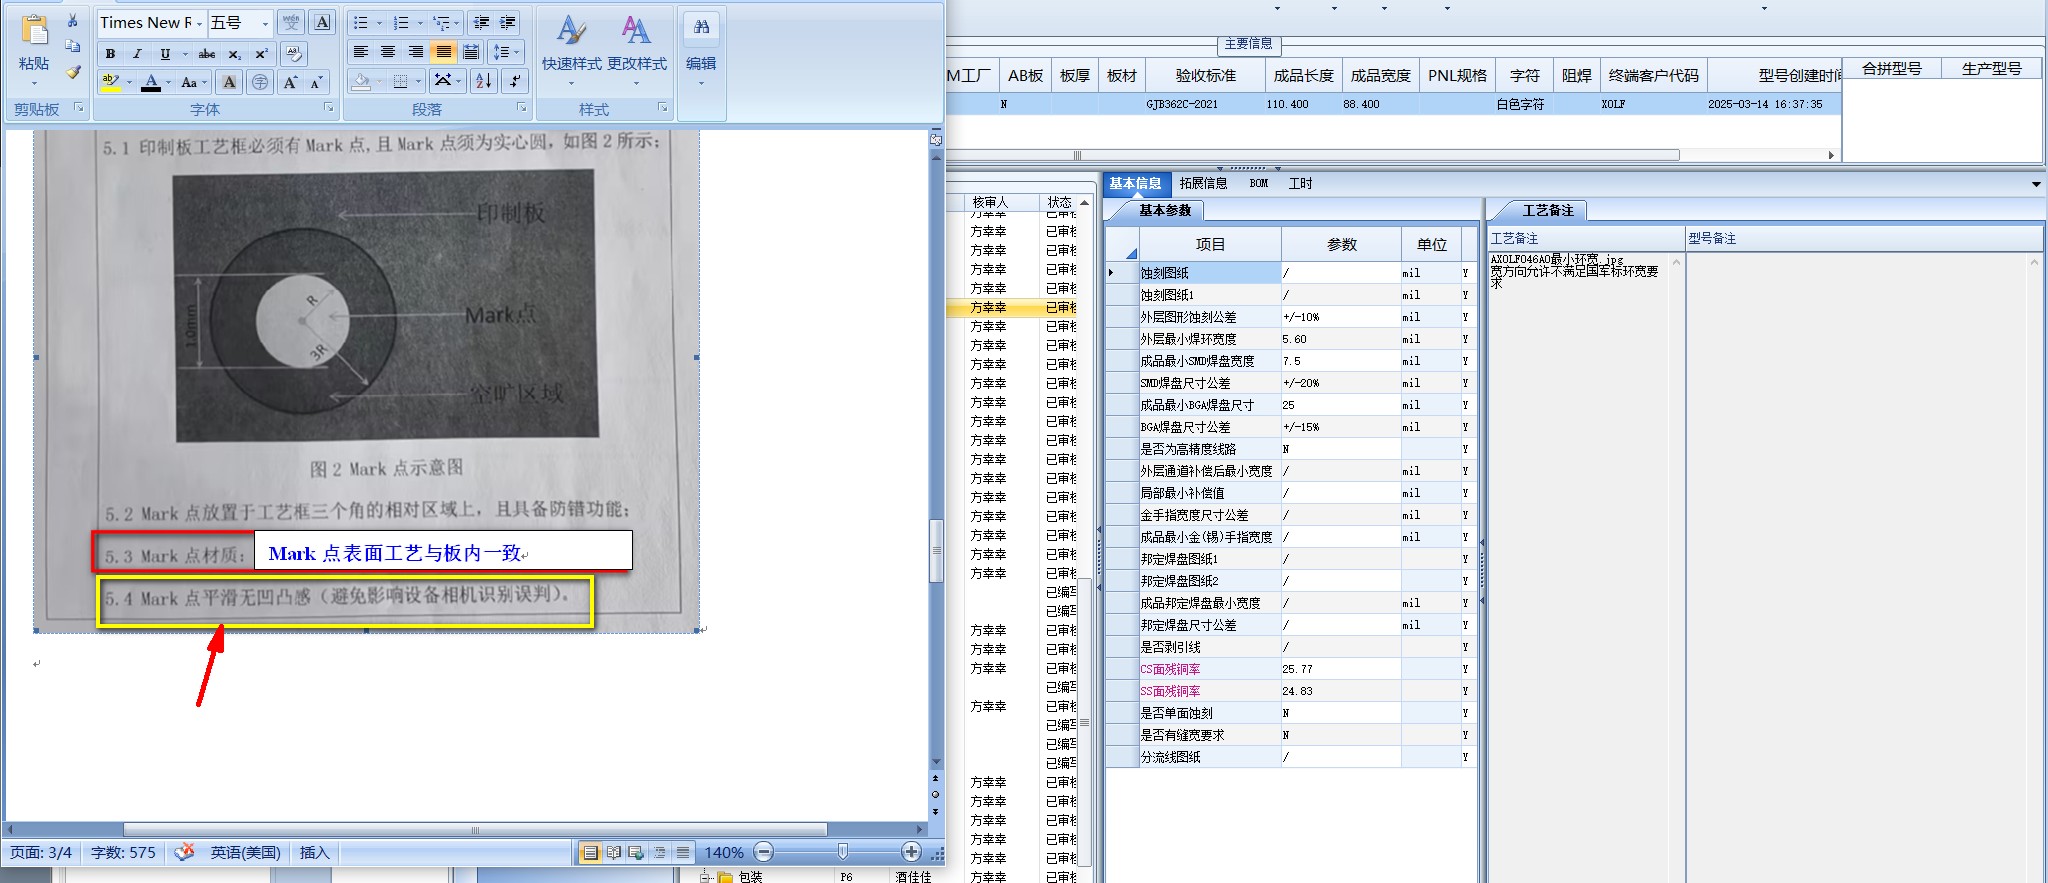The height and width of the screenshot is (883, 2048).
Task: Click the 页面: 3/4 page indicator
Action: coord(41,852)
